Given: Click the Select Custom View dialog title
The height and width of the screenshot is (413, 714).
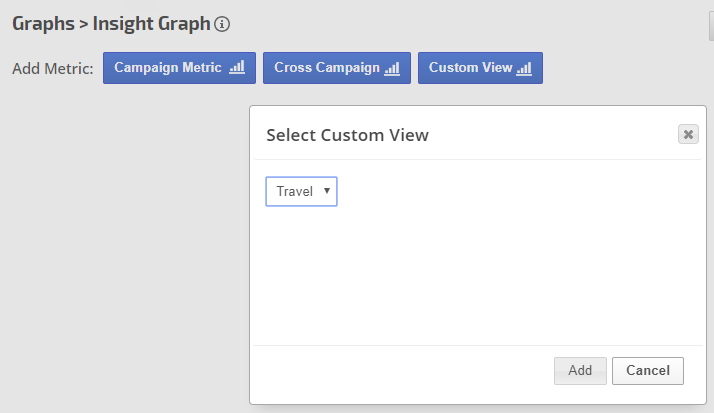Looking at the screenshot, I should pyautogui.click(x=347, y=135).
